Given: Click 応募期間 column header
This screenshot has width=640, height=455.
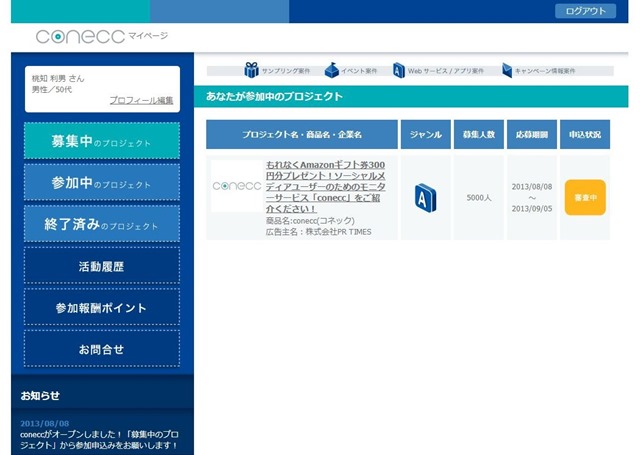Looking at the screenshot, I should (532, 134).
